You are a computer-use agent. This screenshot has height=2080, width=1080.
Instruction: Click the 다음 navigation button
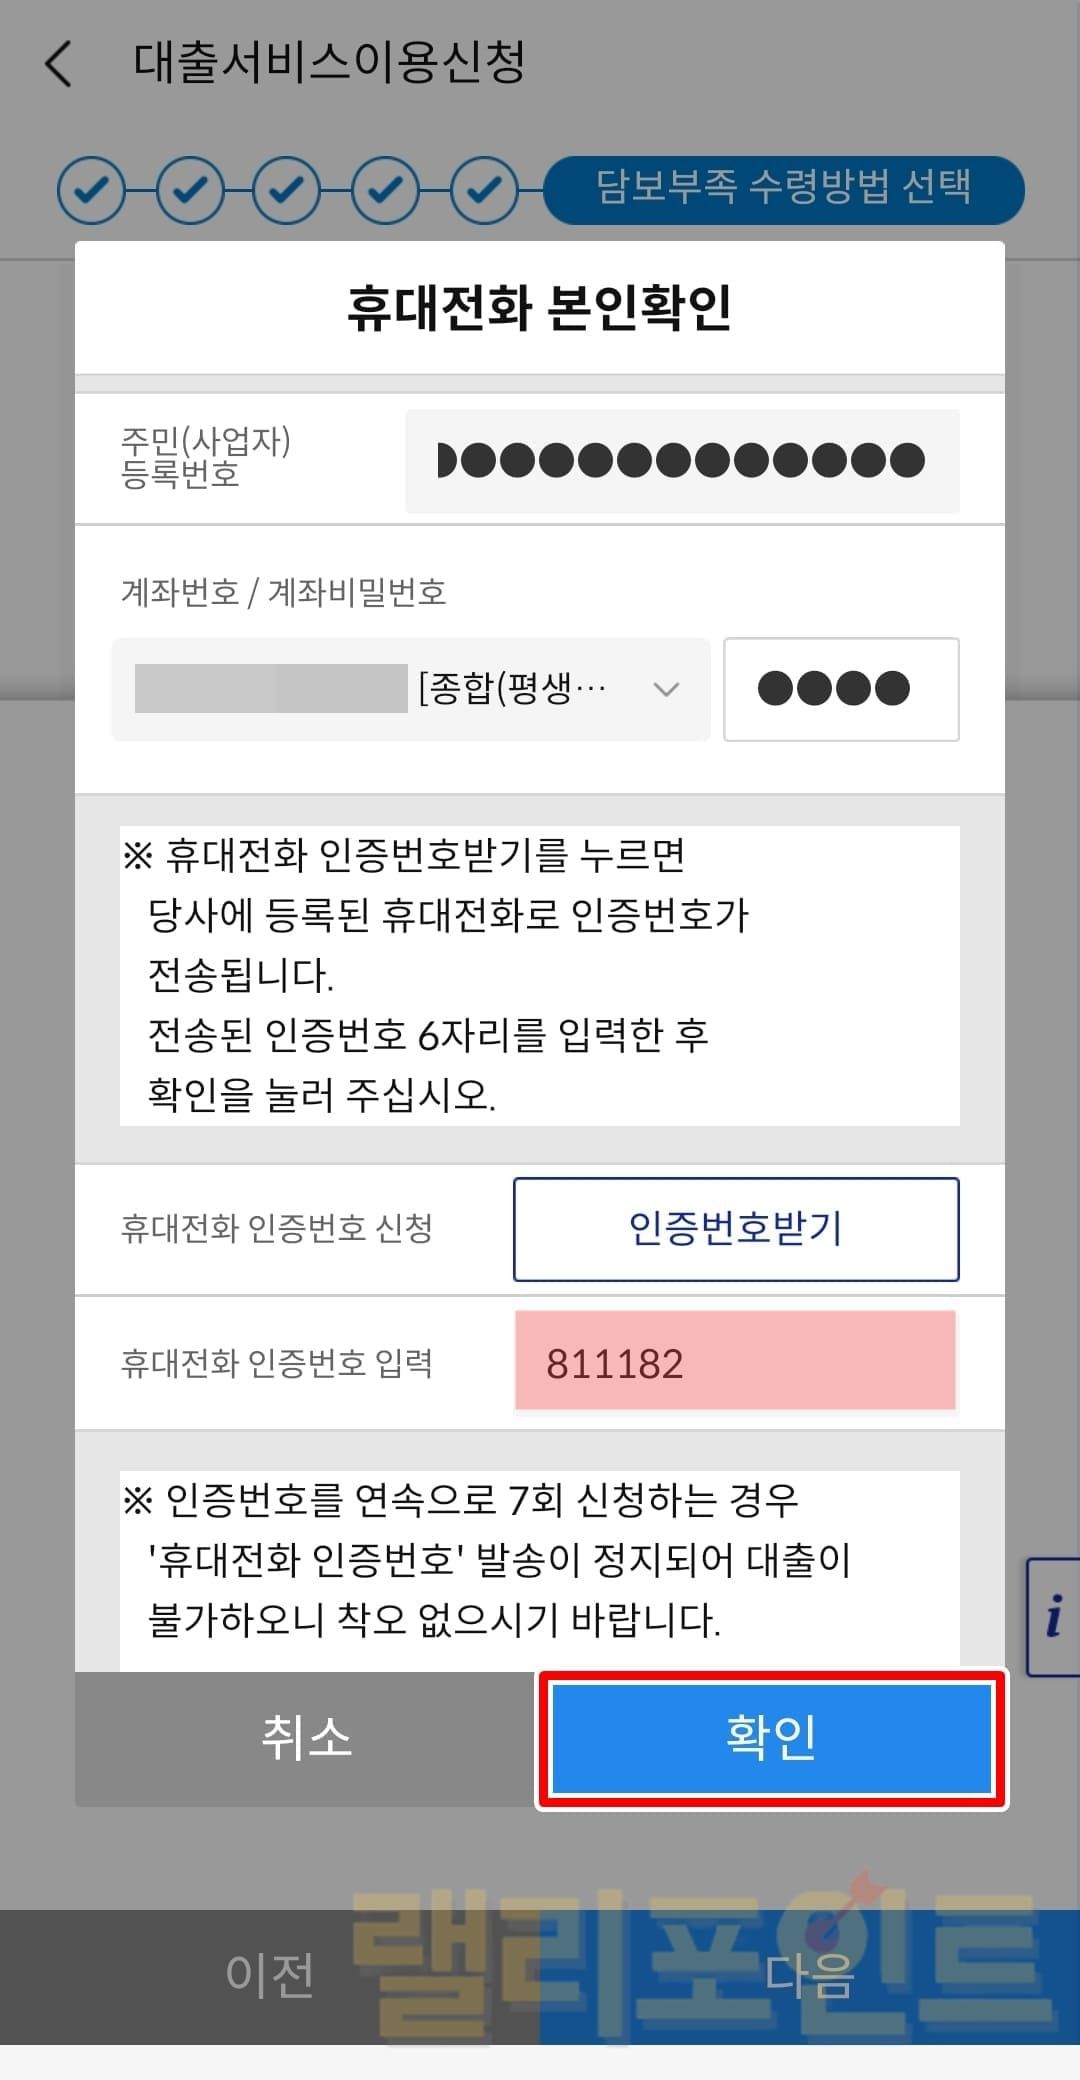pyautogui.click(x=810, y=1974)
